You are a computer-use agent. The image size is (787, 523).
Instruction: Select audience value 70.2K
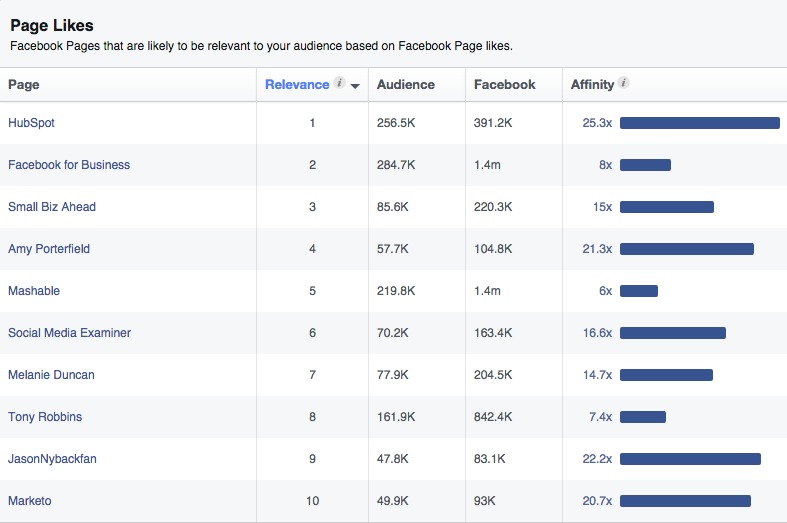coord(392,333)
